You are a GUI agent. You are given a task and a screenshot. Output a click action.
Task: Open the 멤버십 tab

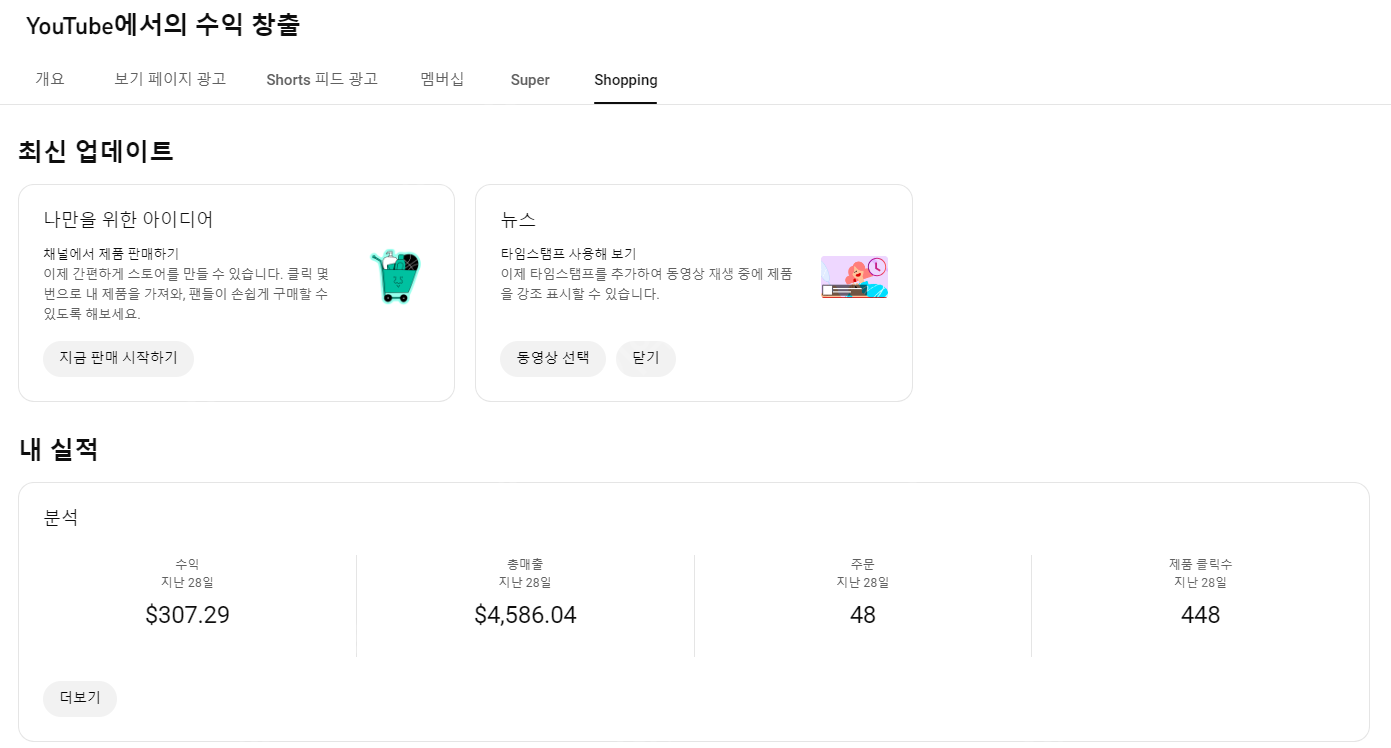[x=442, y=80]
